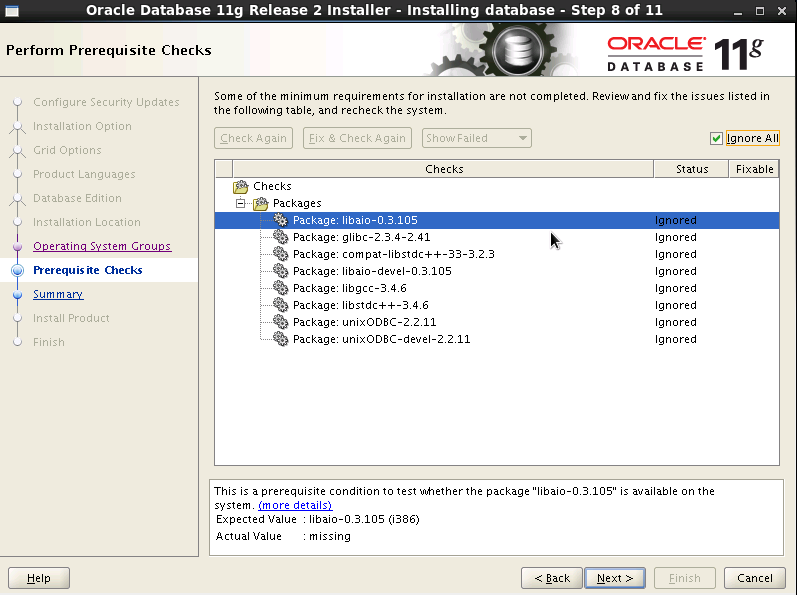Image resolution: width=797 pixels, height=595 pixels.
Task: Click the gear icon for Package glibc-2.3.4-2.41
Action: (x=281, y=237)
